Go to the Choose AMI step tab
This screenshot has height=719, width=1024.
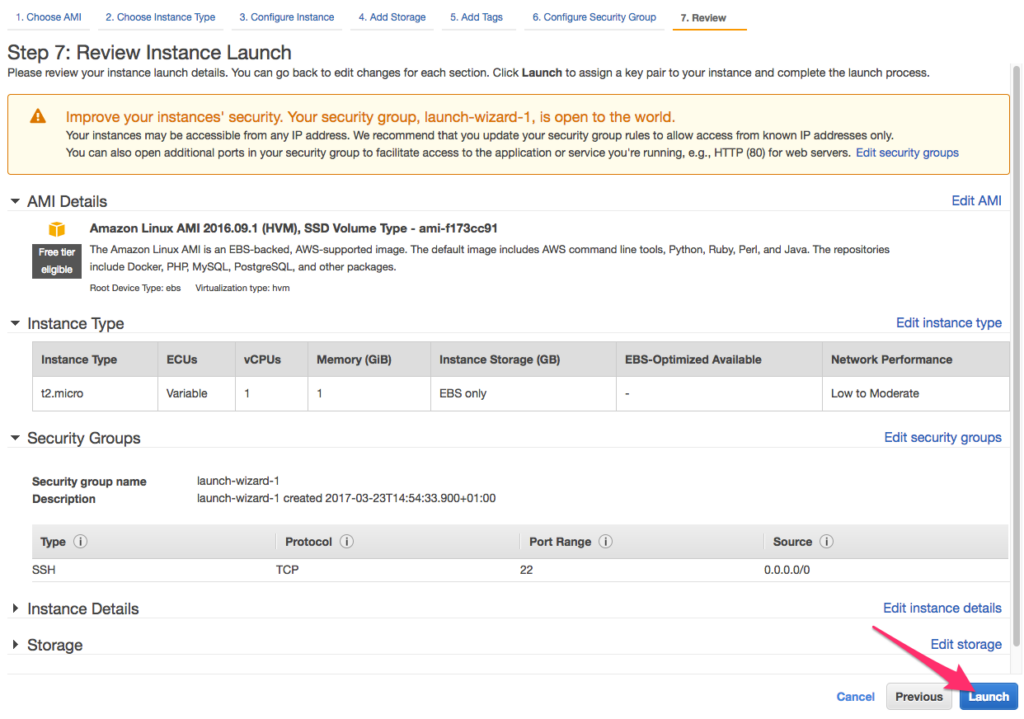(x=47, y=18)
